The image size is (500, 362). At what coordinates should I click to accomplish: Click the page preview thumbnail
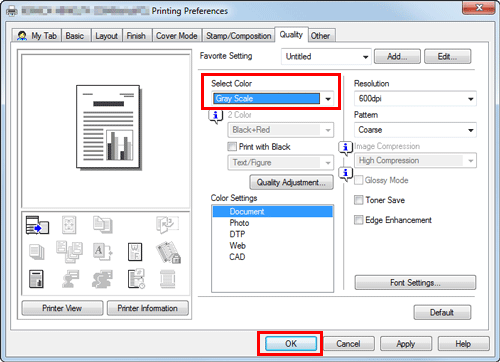pos(108,127)
